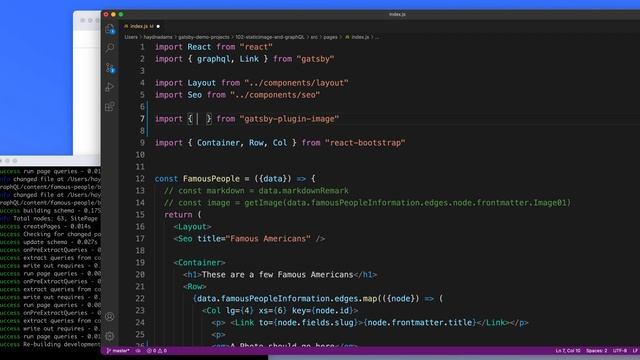
Task: Click "Famous Americans" title attribute on line 17
Action: click(x=268, y=239)
